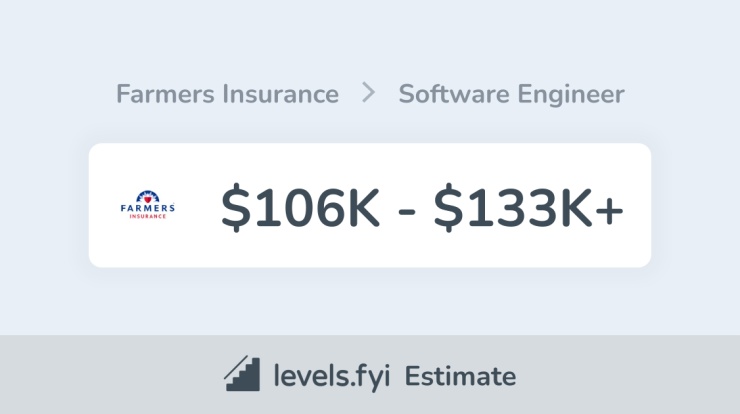Click the dollar sign before 106K
Viewport: 740px width, 414px height.
pyautogui.click(x=235, y=207)
